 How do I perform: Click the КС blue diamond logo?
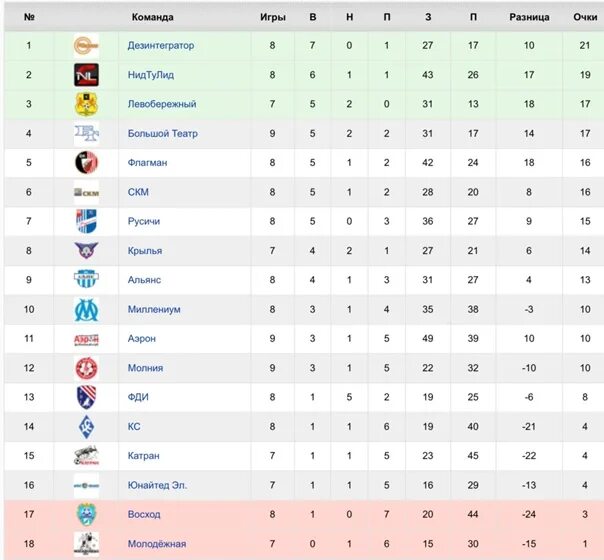click(86, 426)
